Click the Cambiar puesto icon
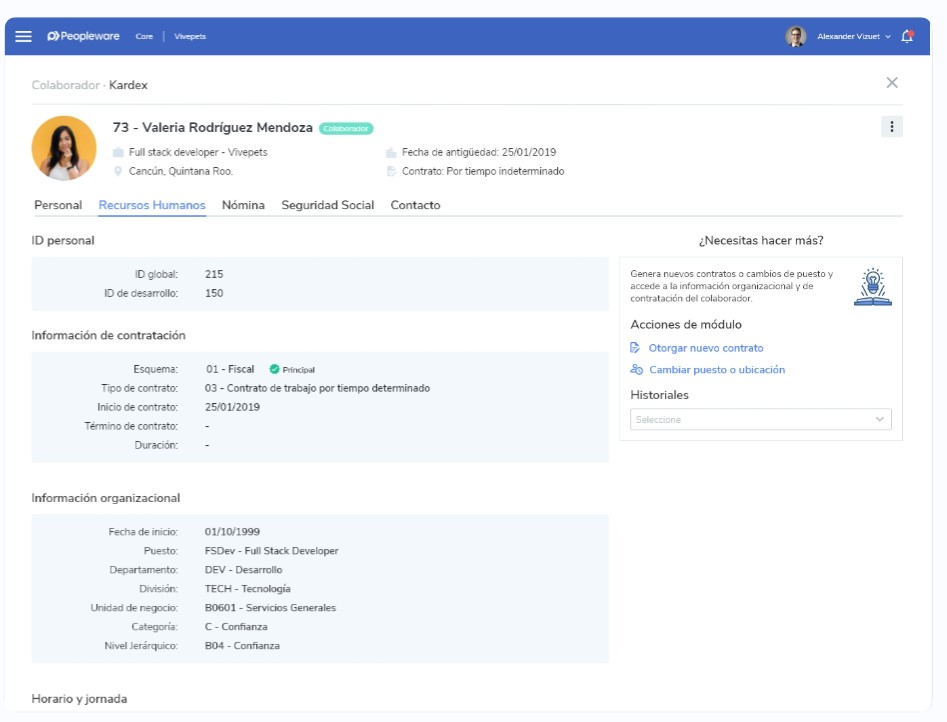 coord(637,370)
